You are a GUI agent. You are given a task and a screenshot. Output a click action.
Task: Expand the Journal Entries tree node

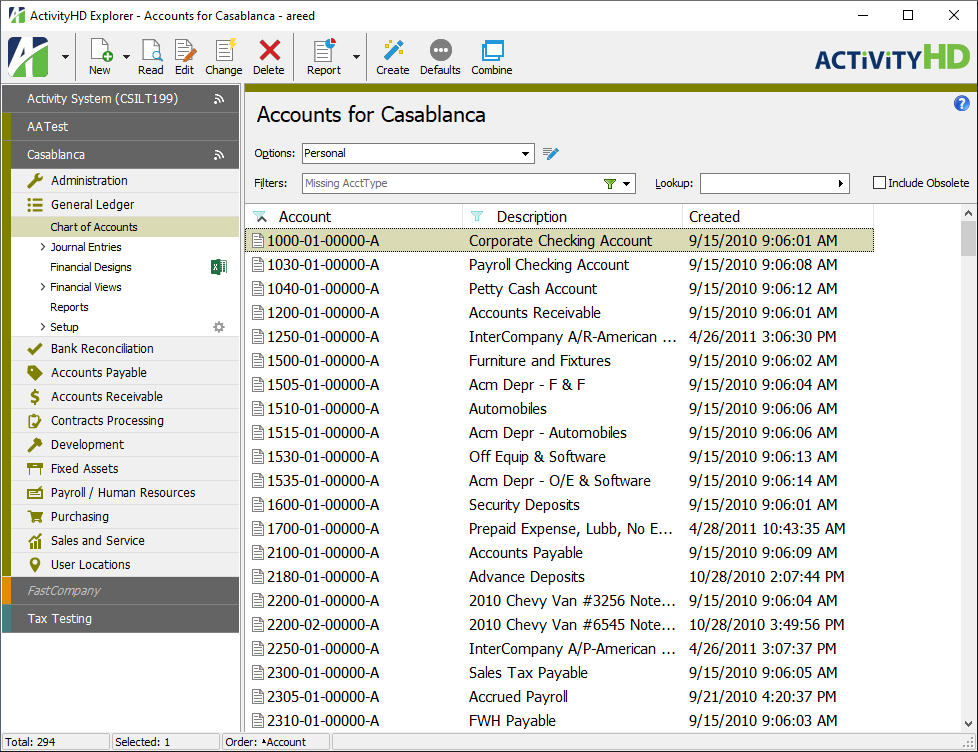coord(42,247)
